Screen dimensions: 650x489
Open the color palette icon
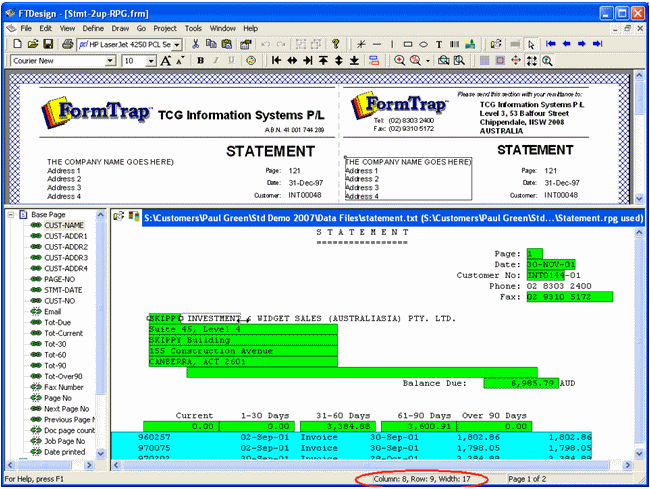click(x=251, y=61)
